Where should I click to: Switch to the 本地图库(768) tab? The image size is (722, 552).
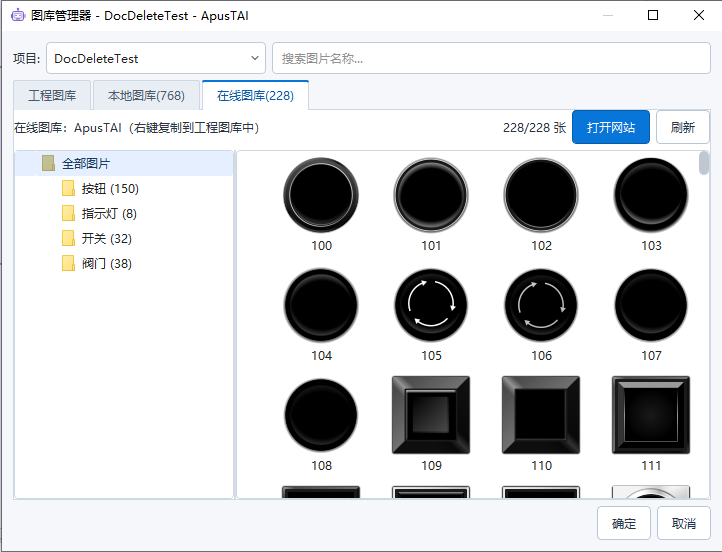point(146,95)
